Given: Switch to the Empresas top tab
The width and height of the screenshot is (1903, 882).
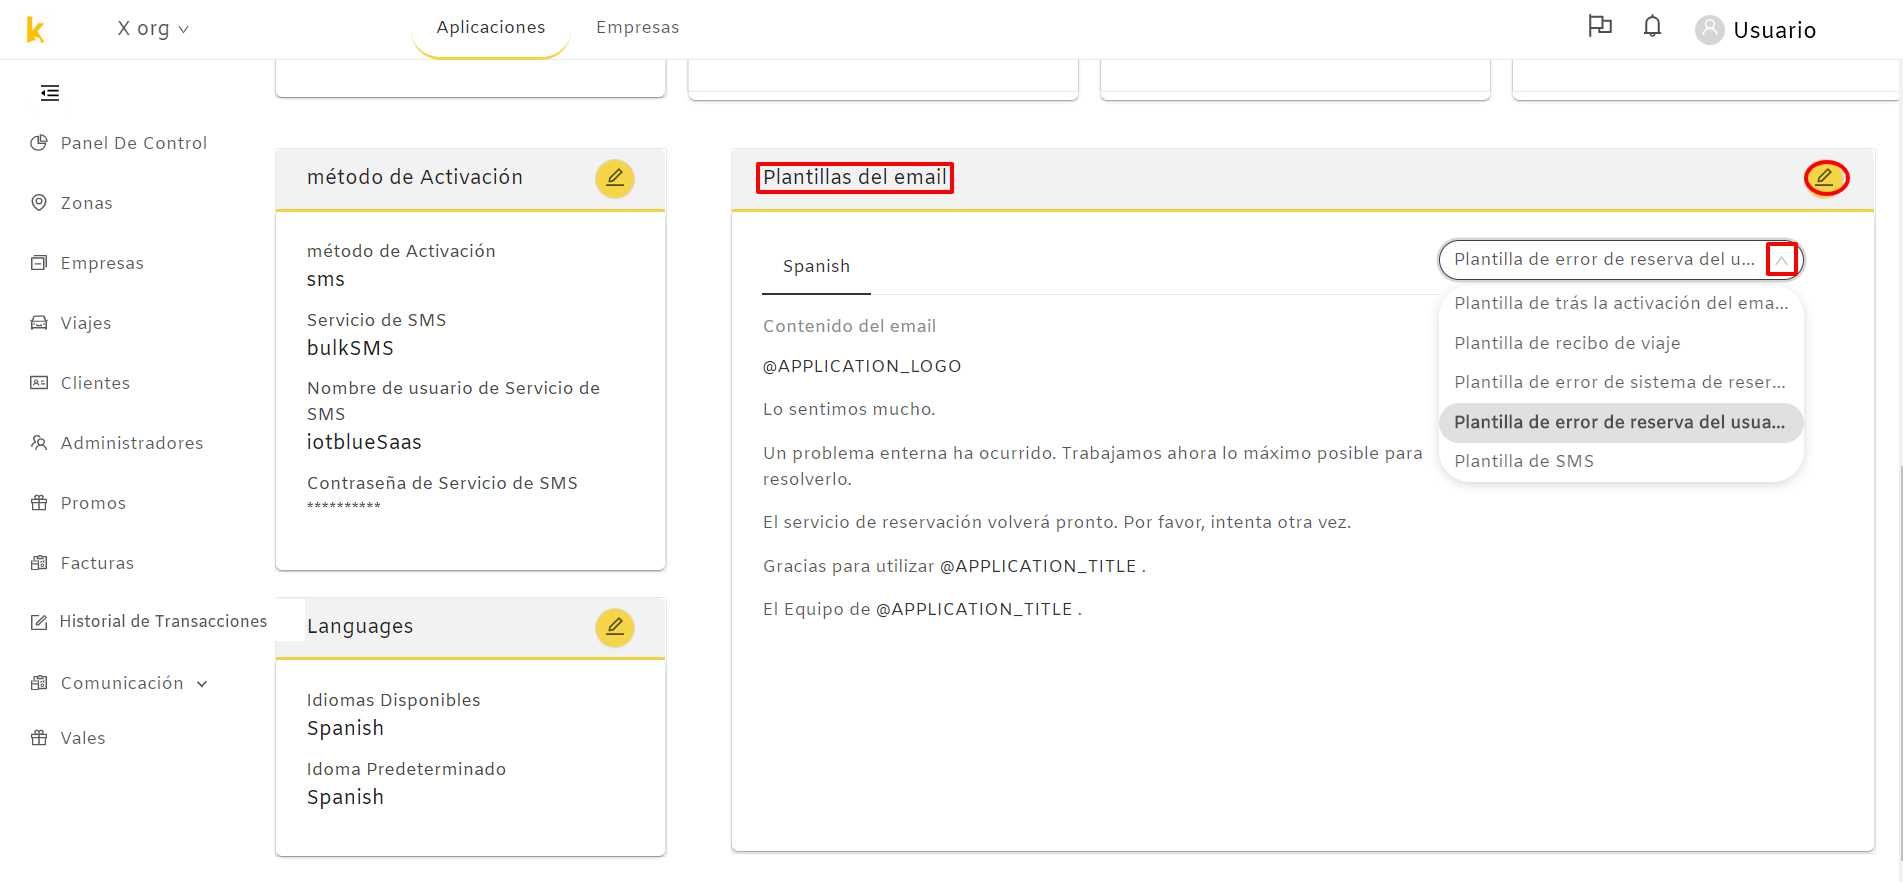Looking at the screenshot, I should [637, 28].
